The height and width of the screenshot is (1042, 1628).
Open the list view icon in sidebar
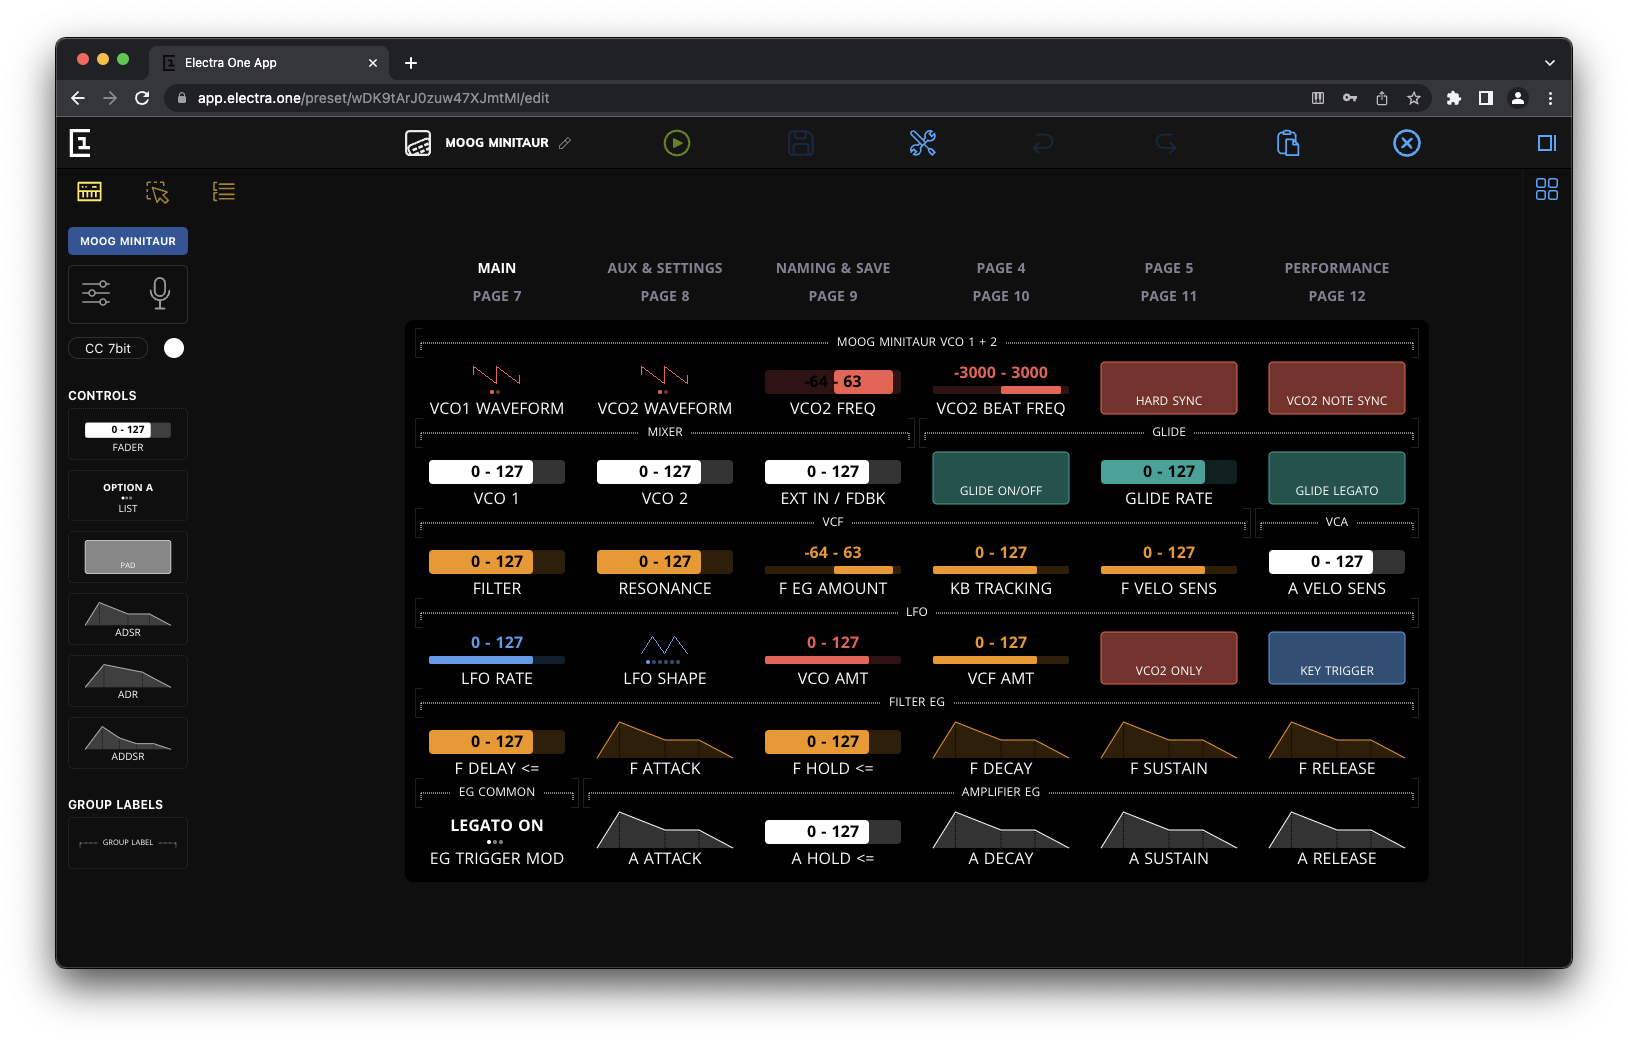223,191
